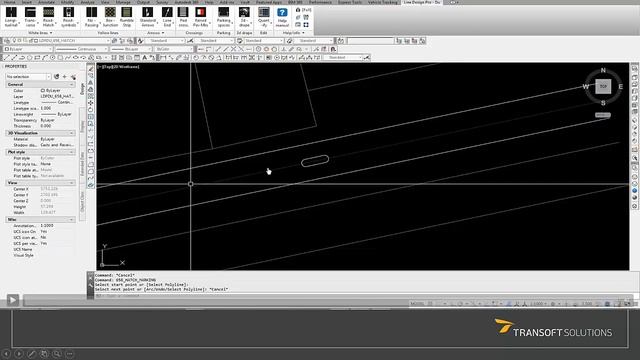640x360 pixels.
Task: Click the E direction on ViewCube compass
Action: coord(620,87)
